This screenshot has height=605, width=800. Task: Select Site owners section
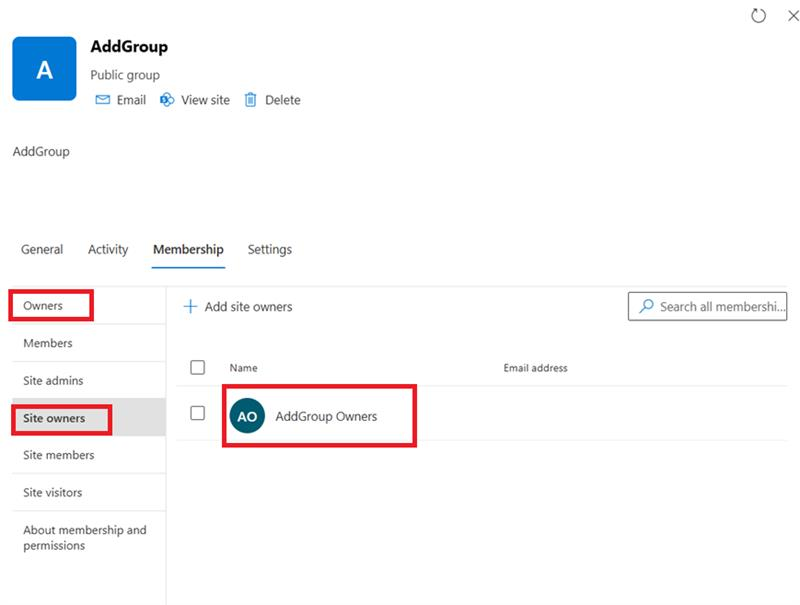tap(54, 418)
